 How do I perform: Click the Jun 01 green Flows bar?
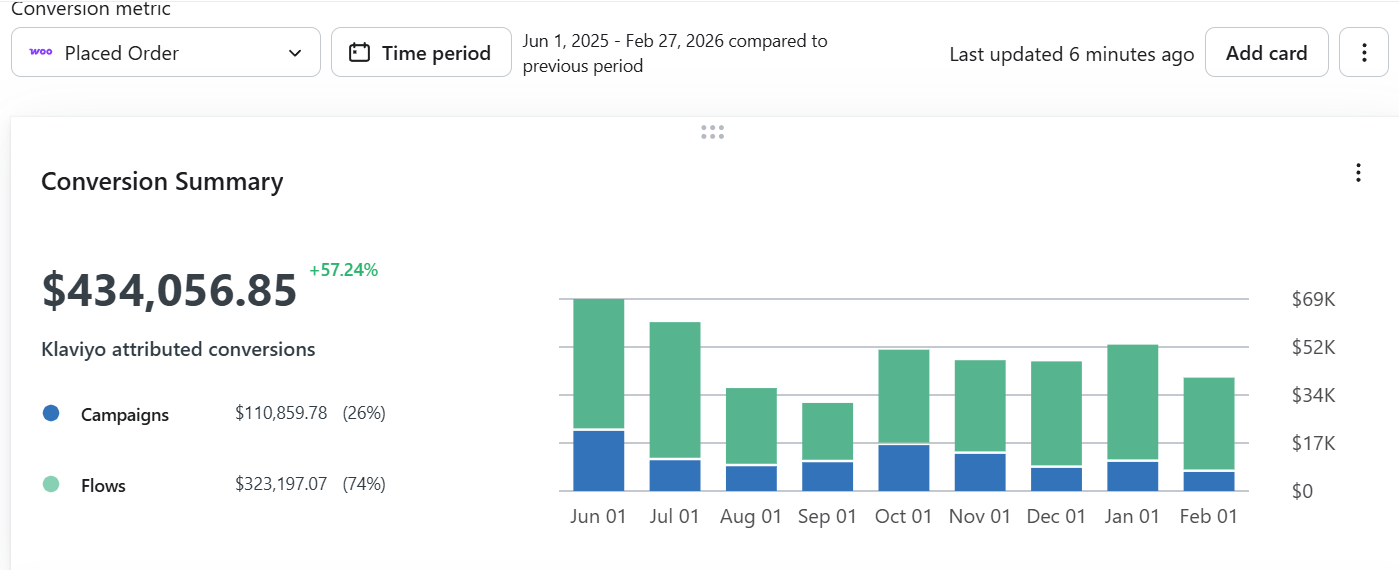[x=599, y=364]
